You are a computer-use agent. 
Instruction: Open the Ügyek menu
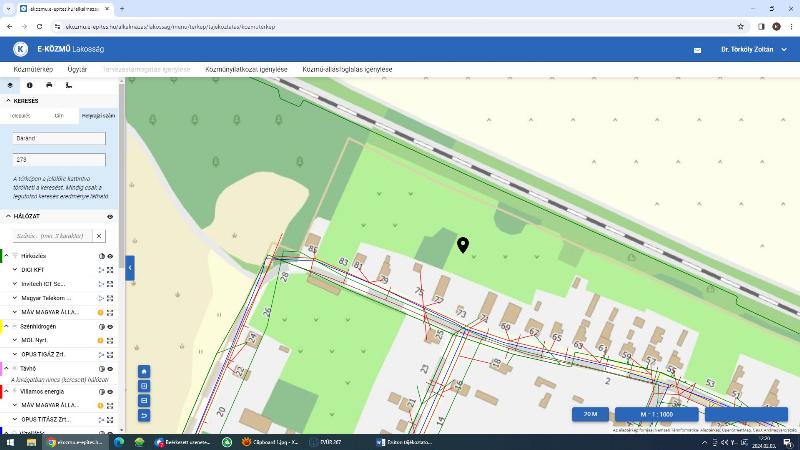tap(76, 70)
